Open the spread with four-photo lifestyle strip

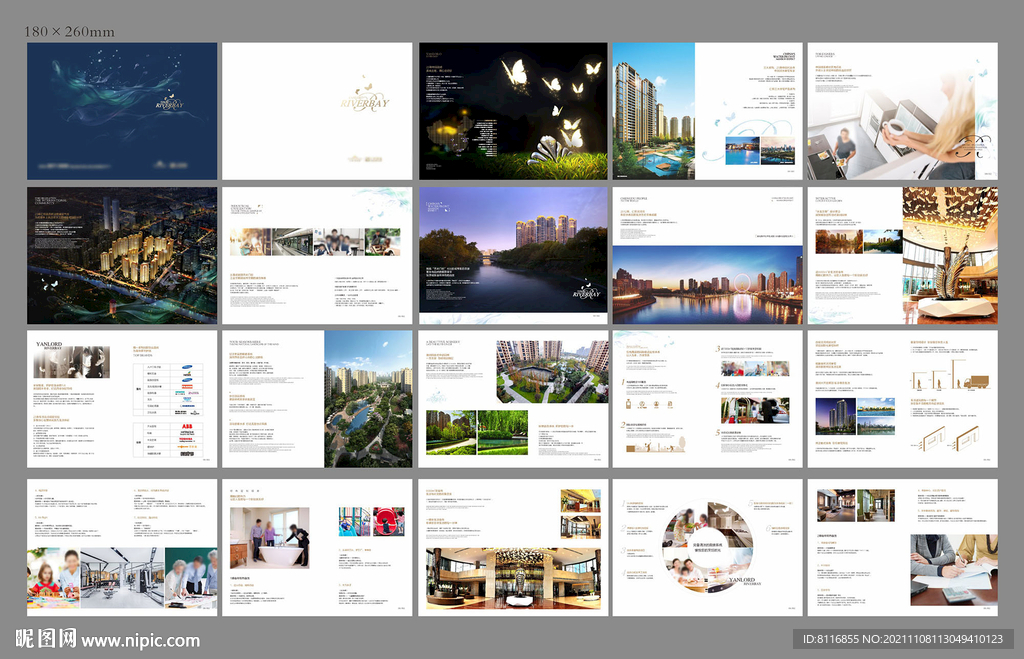click(317, 255)
